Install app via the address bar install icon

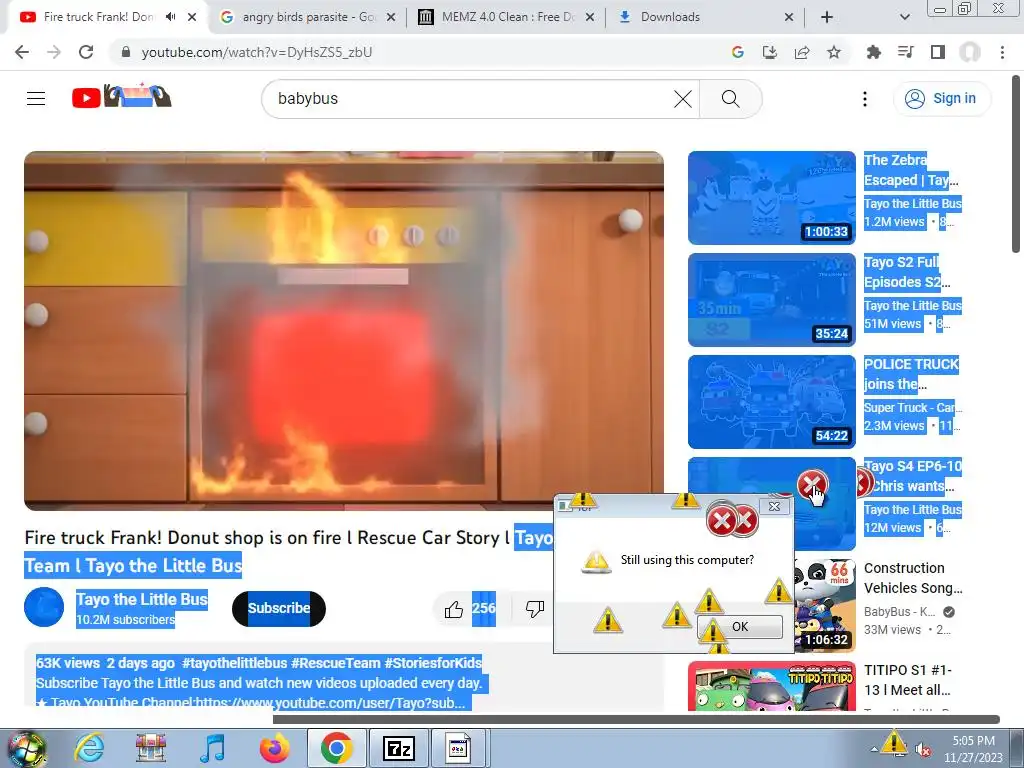[x=770, y=52]
